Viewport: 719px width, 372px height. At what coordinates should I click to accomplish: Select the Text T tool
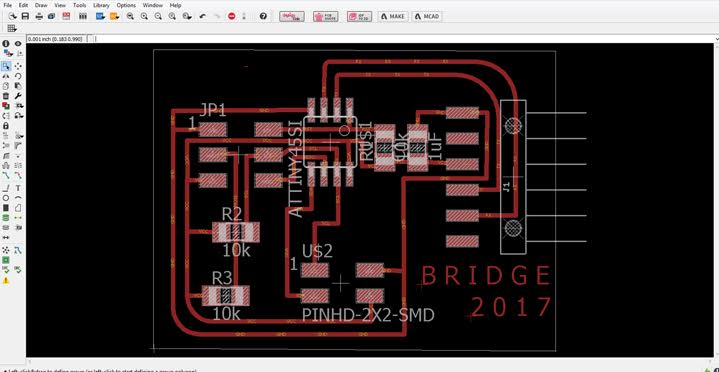18,188
